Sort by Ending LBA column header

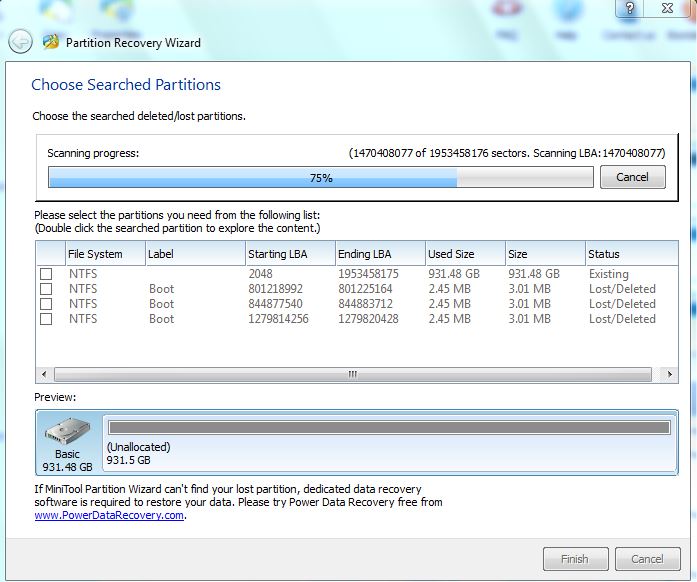(381, 254)
